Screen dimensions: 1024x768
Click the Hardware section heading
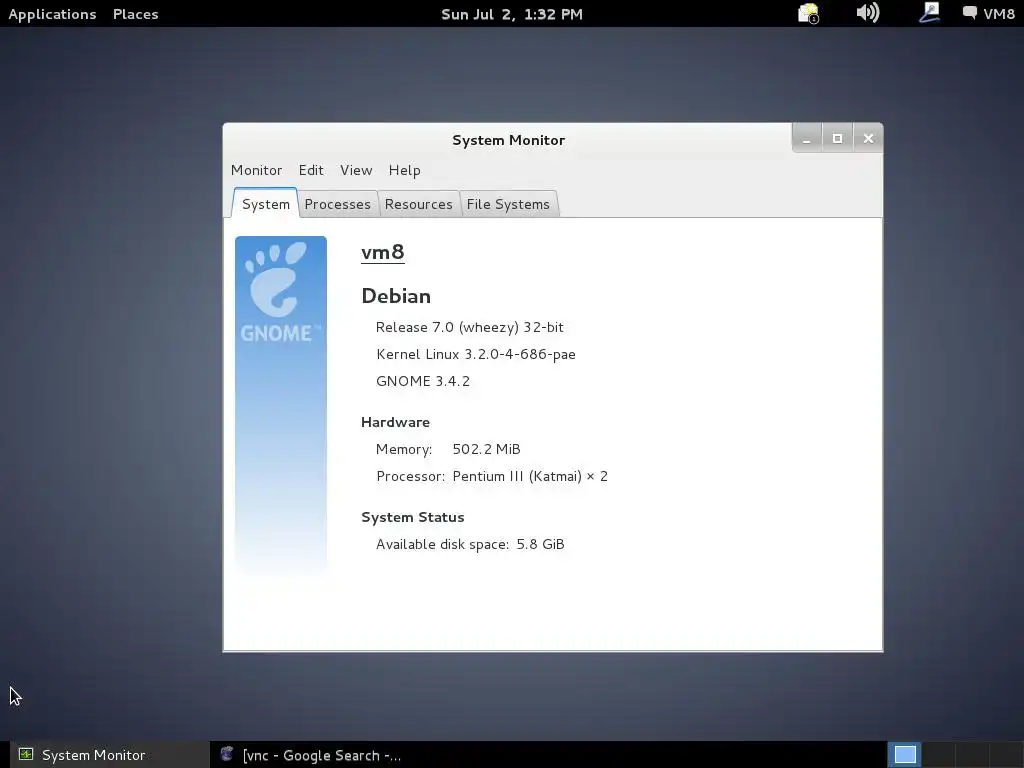395,423
